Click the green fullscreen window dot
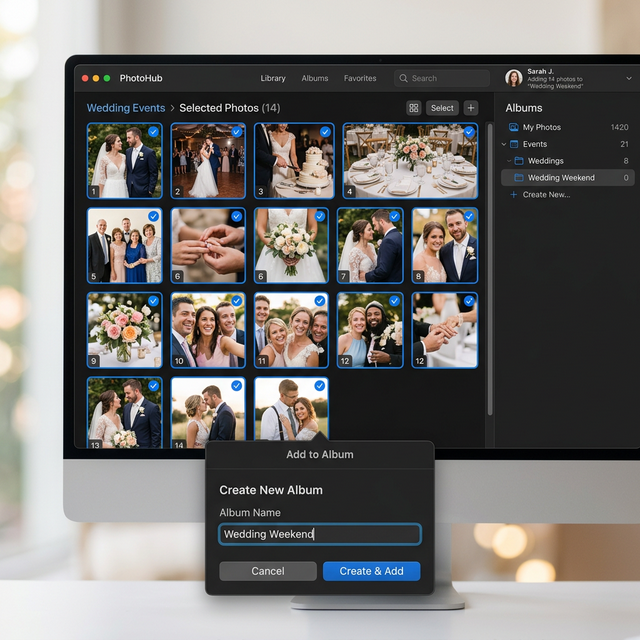The height and width of the screenshot is (640, 640). click(107, 78)
